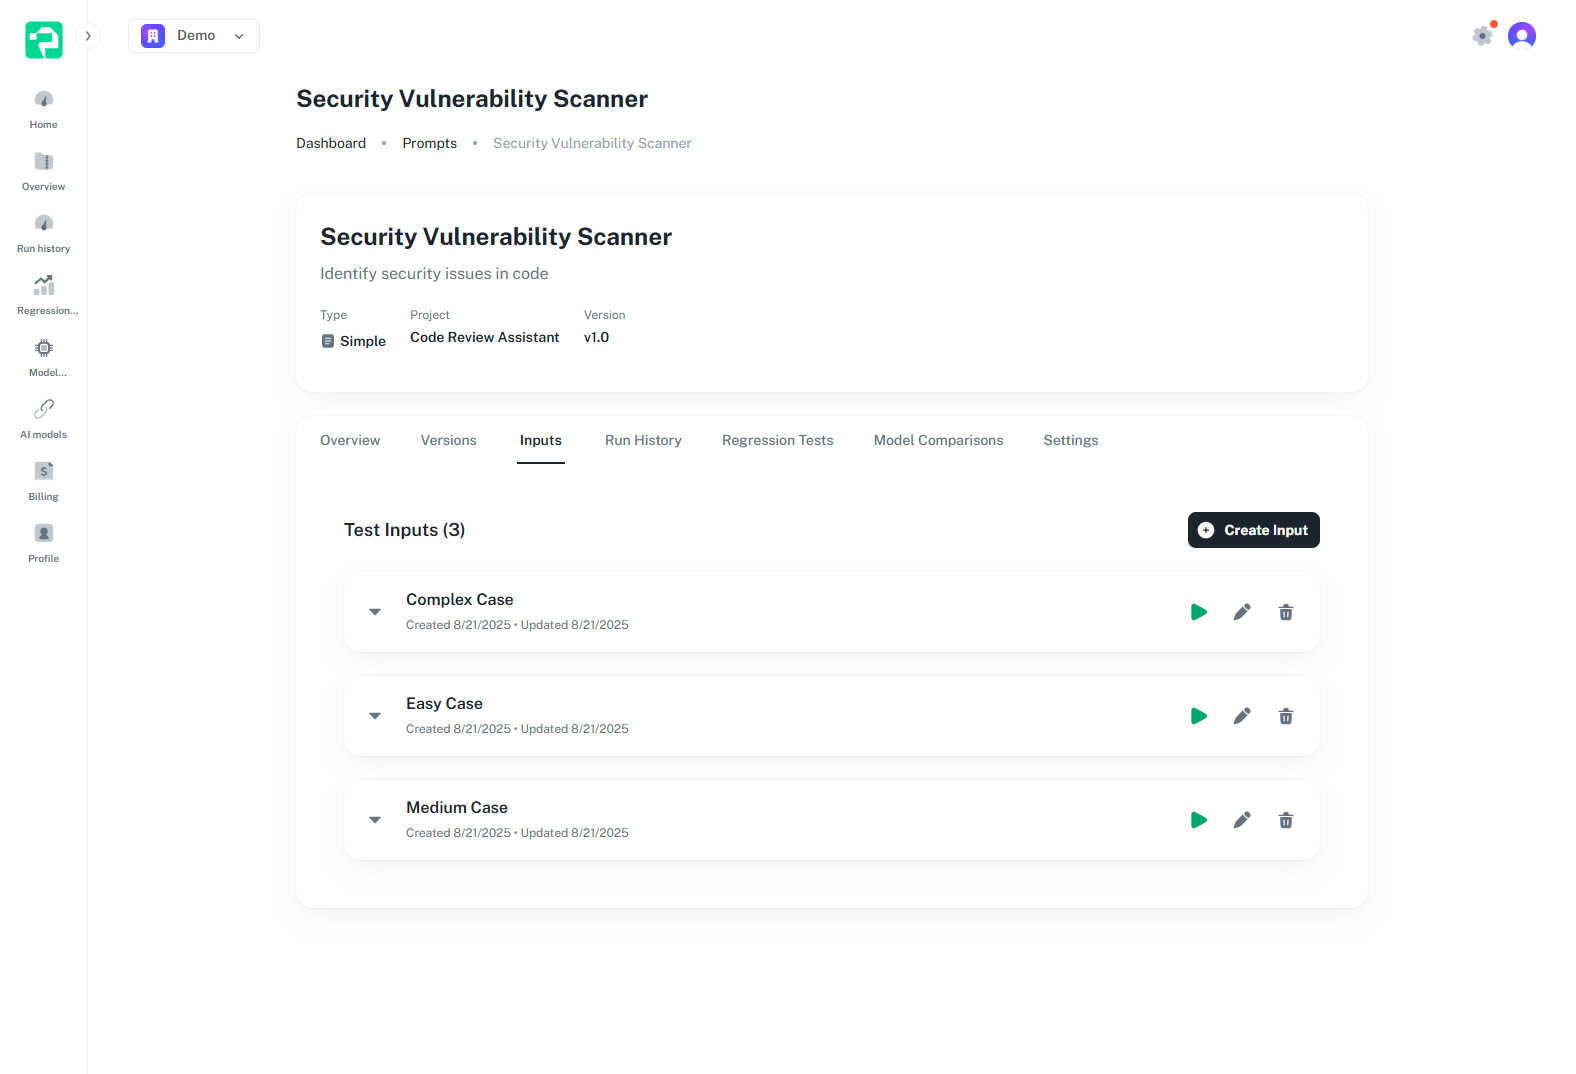Open the Billing sidebar icon
The image size is (1576, 1074).
click(x=43, y=482)
